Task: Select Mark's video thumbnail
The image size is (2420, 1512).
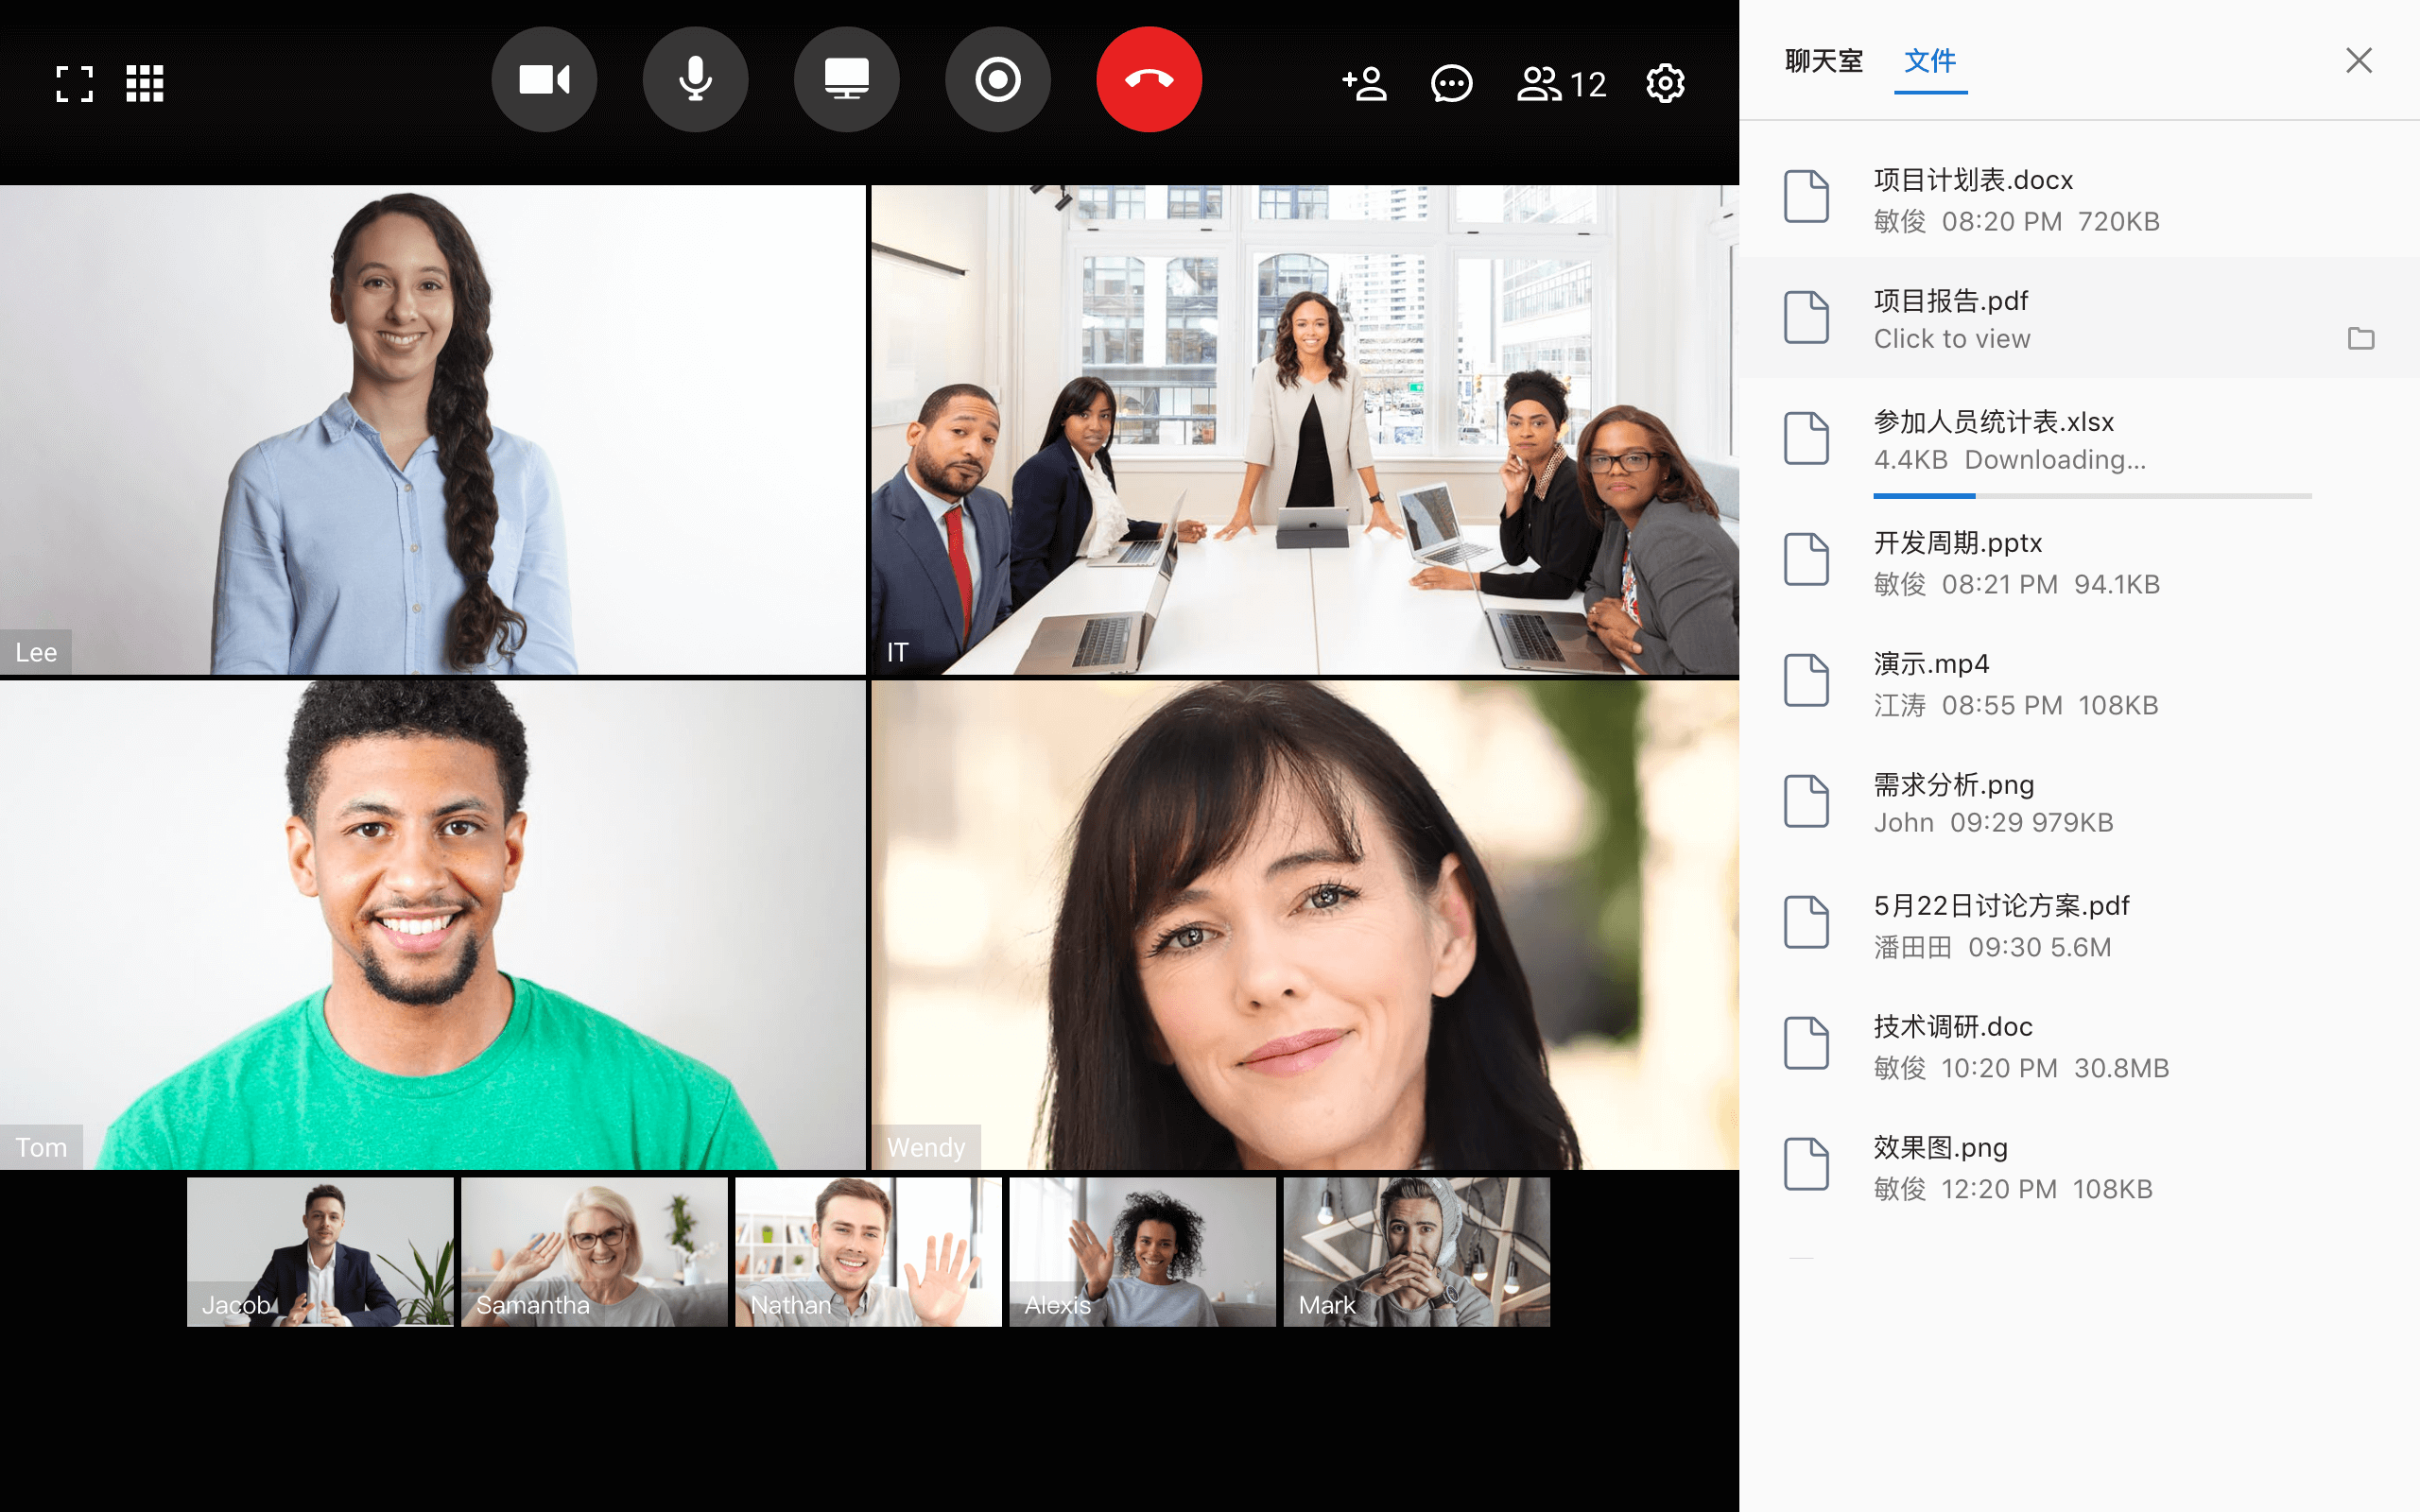Action: 1416,1251
